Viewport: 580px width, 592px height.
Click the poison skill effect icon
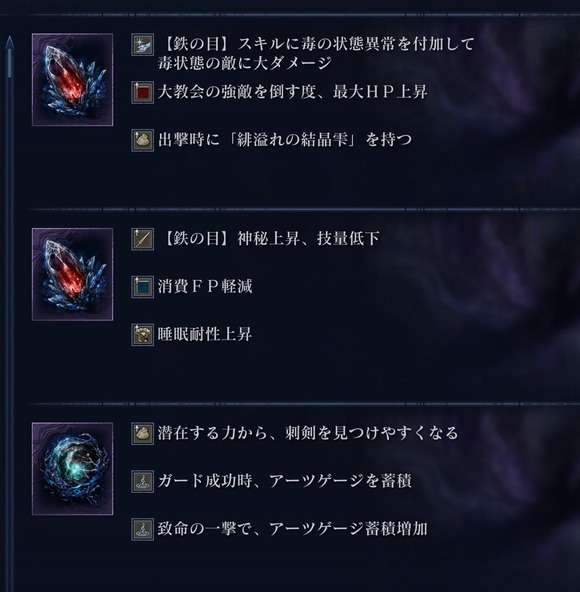pyautogui.click(x=142, y=45)
